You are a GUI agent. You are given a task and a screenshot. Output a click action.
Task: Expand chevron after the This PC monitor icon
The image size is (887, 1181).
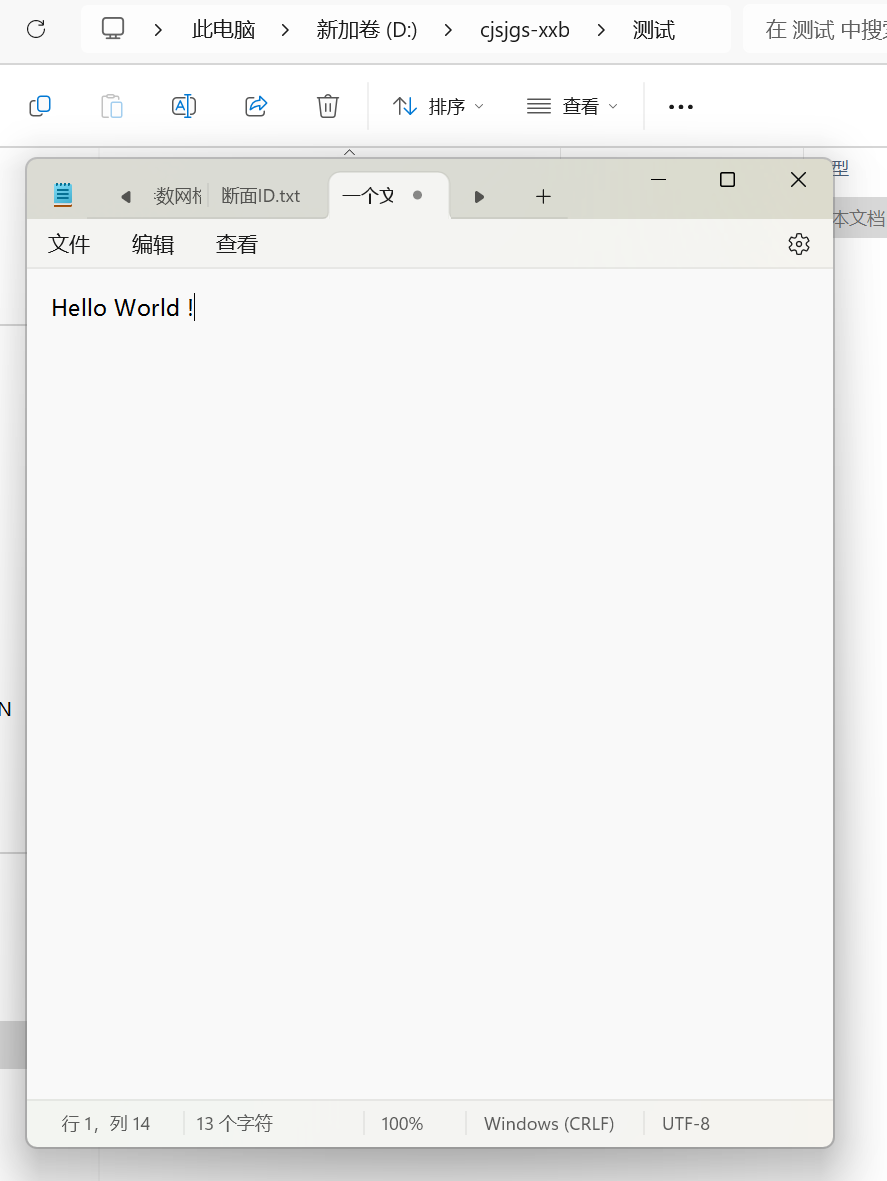(x=158, y=30)
